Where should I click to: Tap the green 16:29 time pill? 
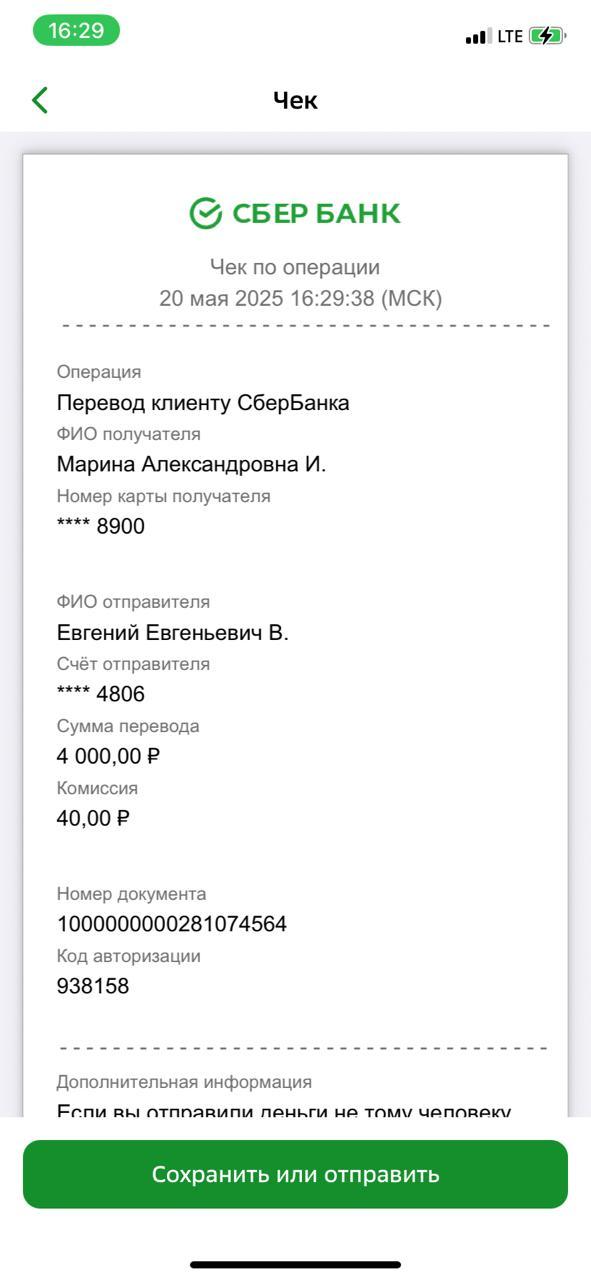tap(76, 30)
